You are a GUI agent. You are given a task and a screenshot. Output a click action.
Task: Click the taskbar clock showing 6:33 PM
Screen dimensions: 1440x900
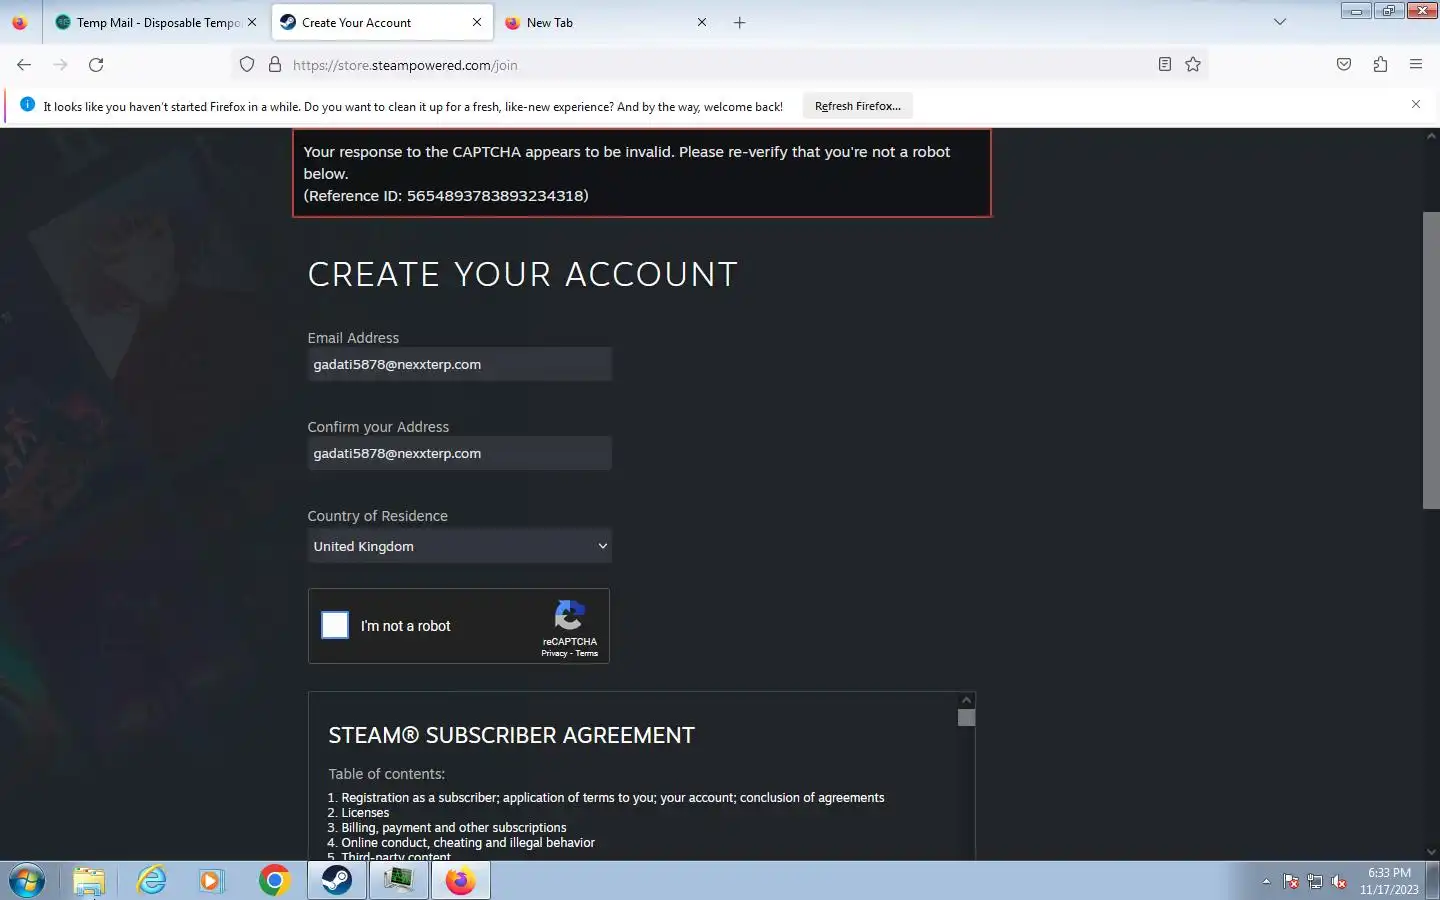1389,881
